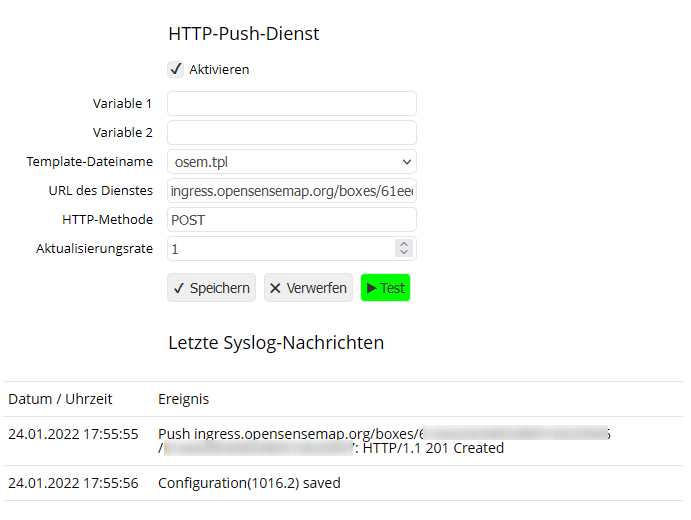
Task: Click the Ereignis column header
Action: 184,399
